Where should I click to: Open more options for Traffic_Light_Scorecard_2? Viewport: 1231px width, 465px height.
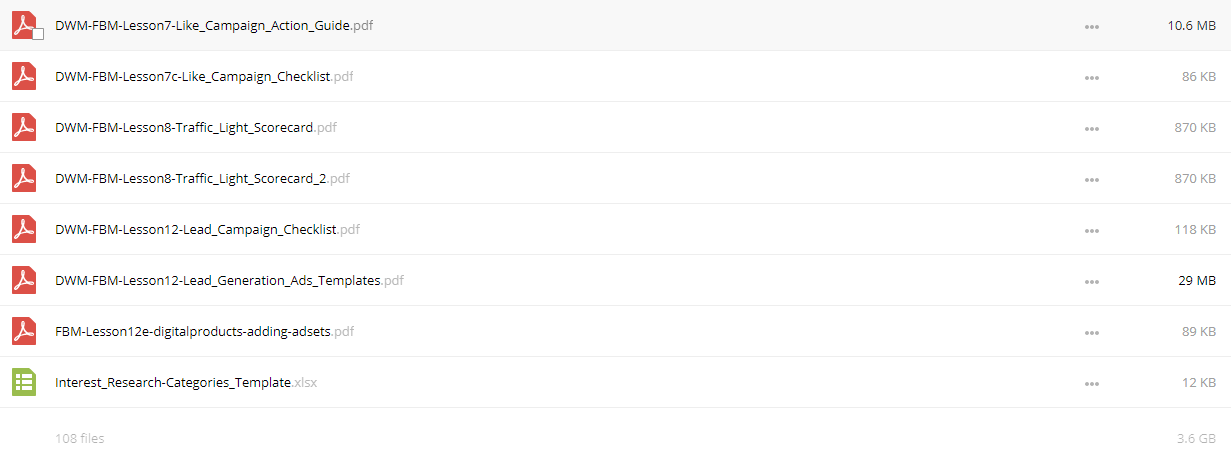pyautogui.click(x=1092, y=179)
